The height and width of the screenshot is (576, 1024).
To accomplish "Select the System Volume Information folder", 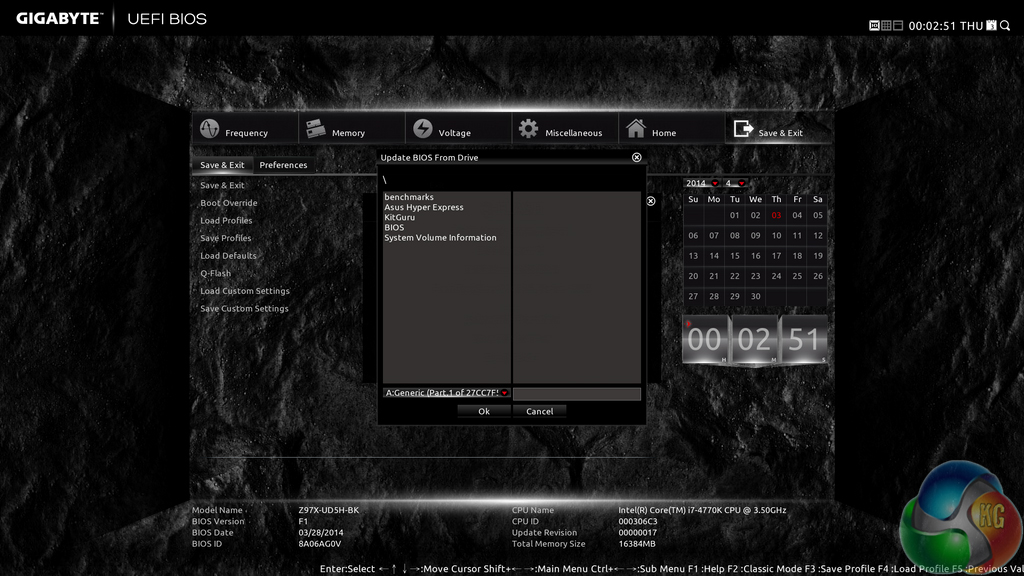I will point(440,238).
